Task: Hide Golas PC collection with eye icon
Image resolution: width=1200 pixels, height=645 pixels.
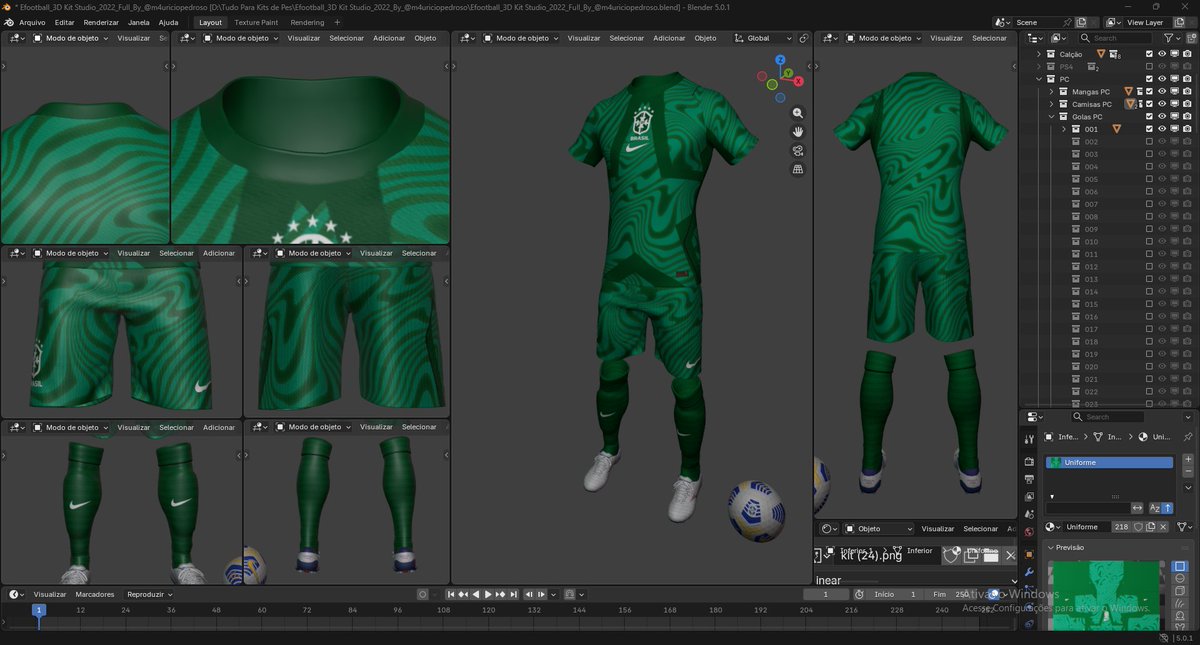Action: 1162,116
